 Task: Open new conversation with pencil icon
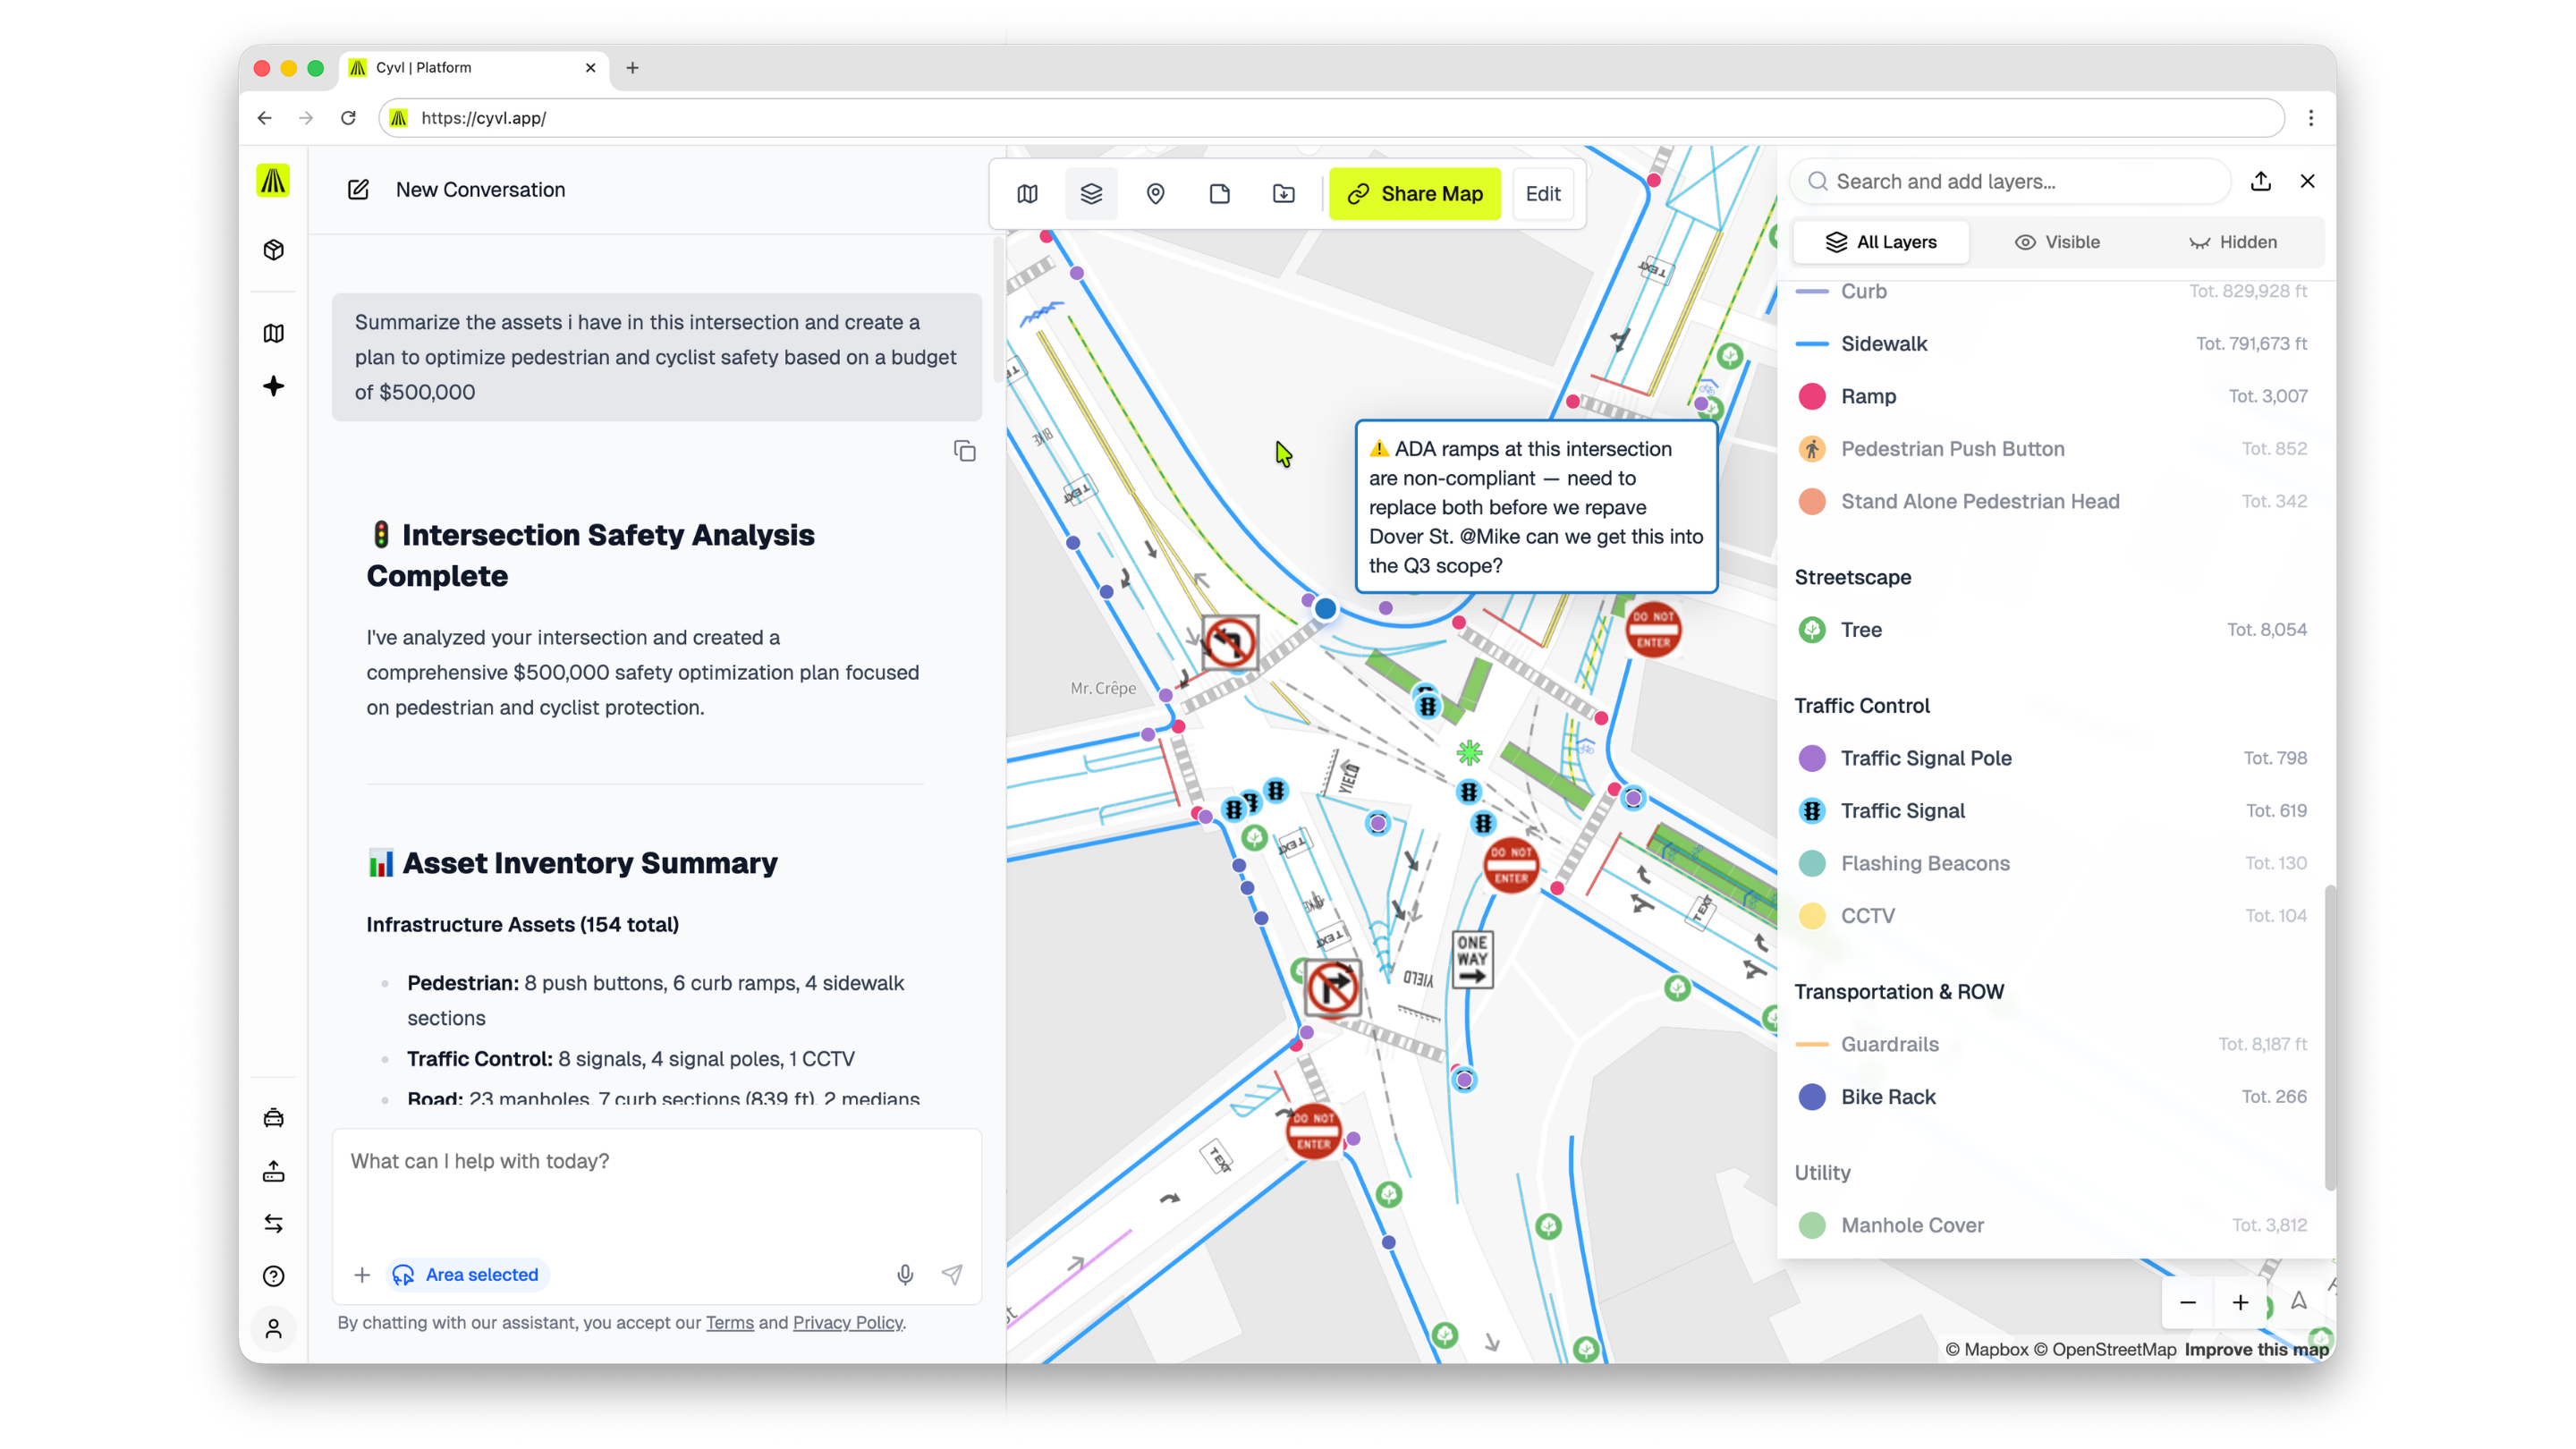point(358,190)
